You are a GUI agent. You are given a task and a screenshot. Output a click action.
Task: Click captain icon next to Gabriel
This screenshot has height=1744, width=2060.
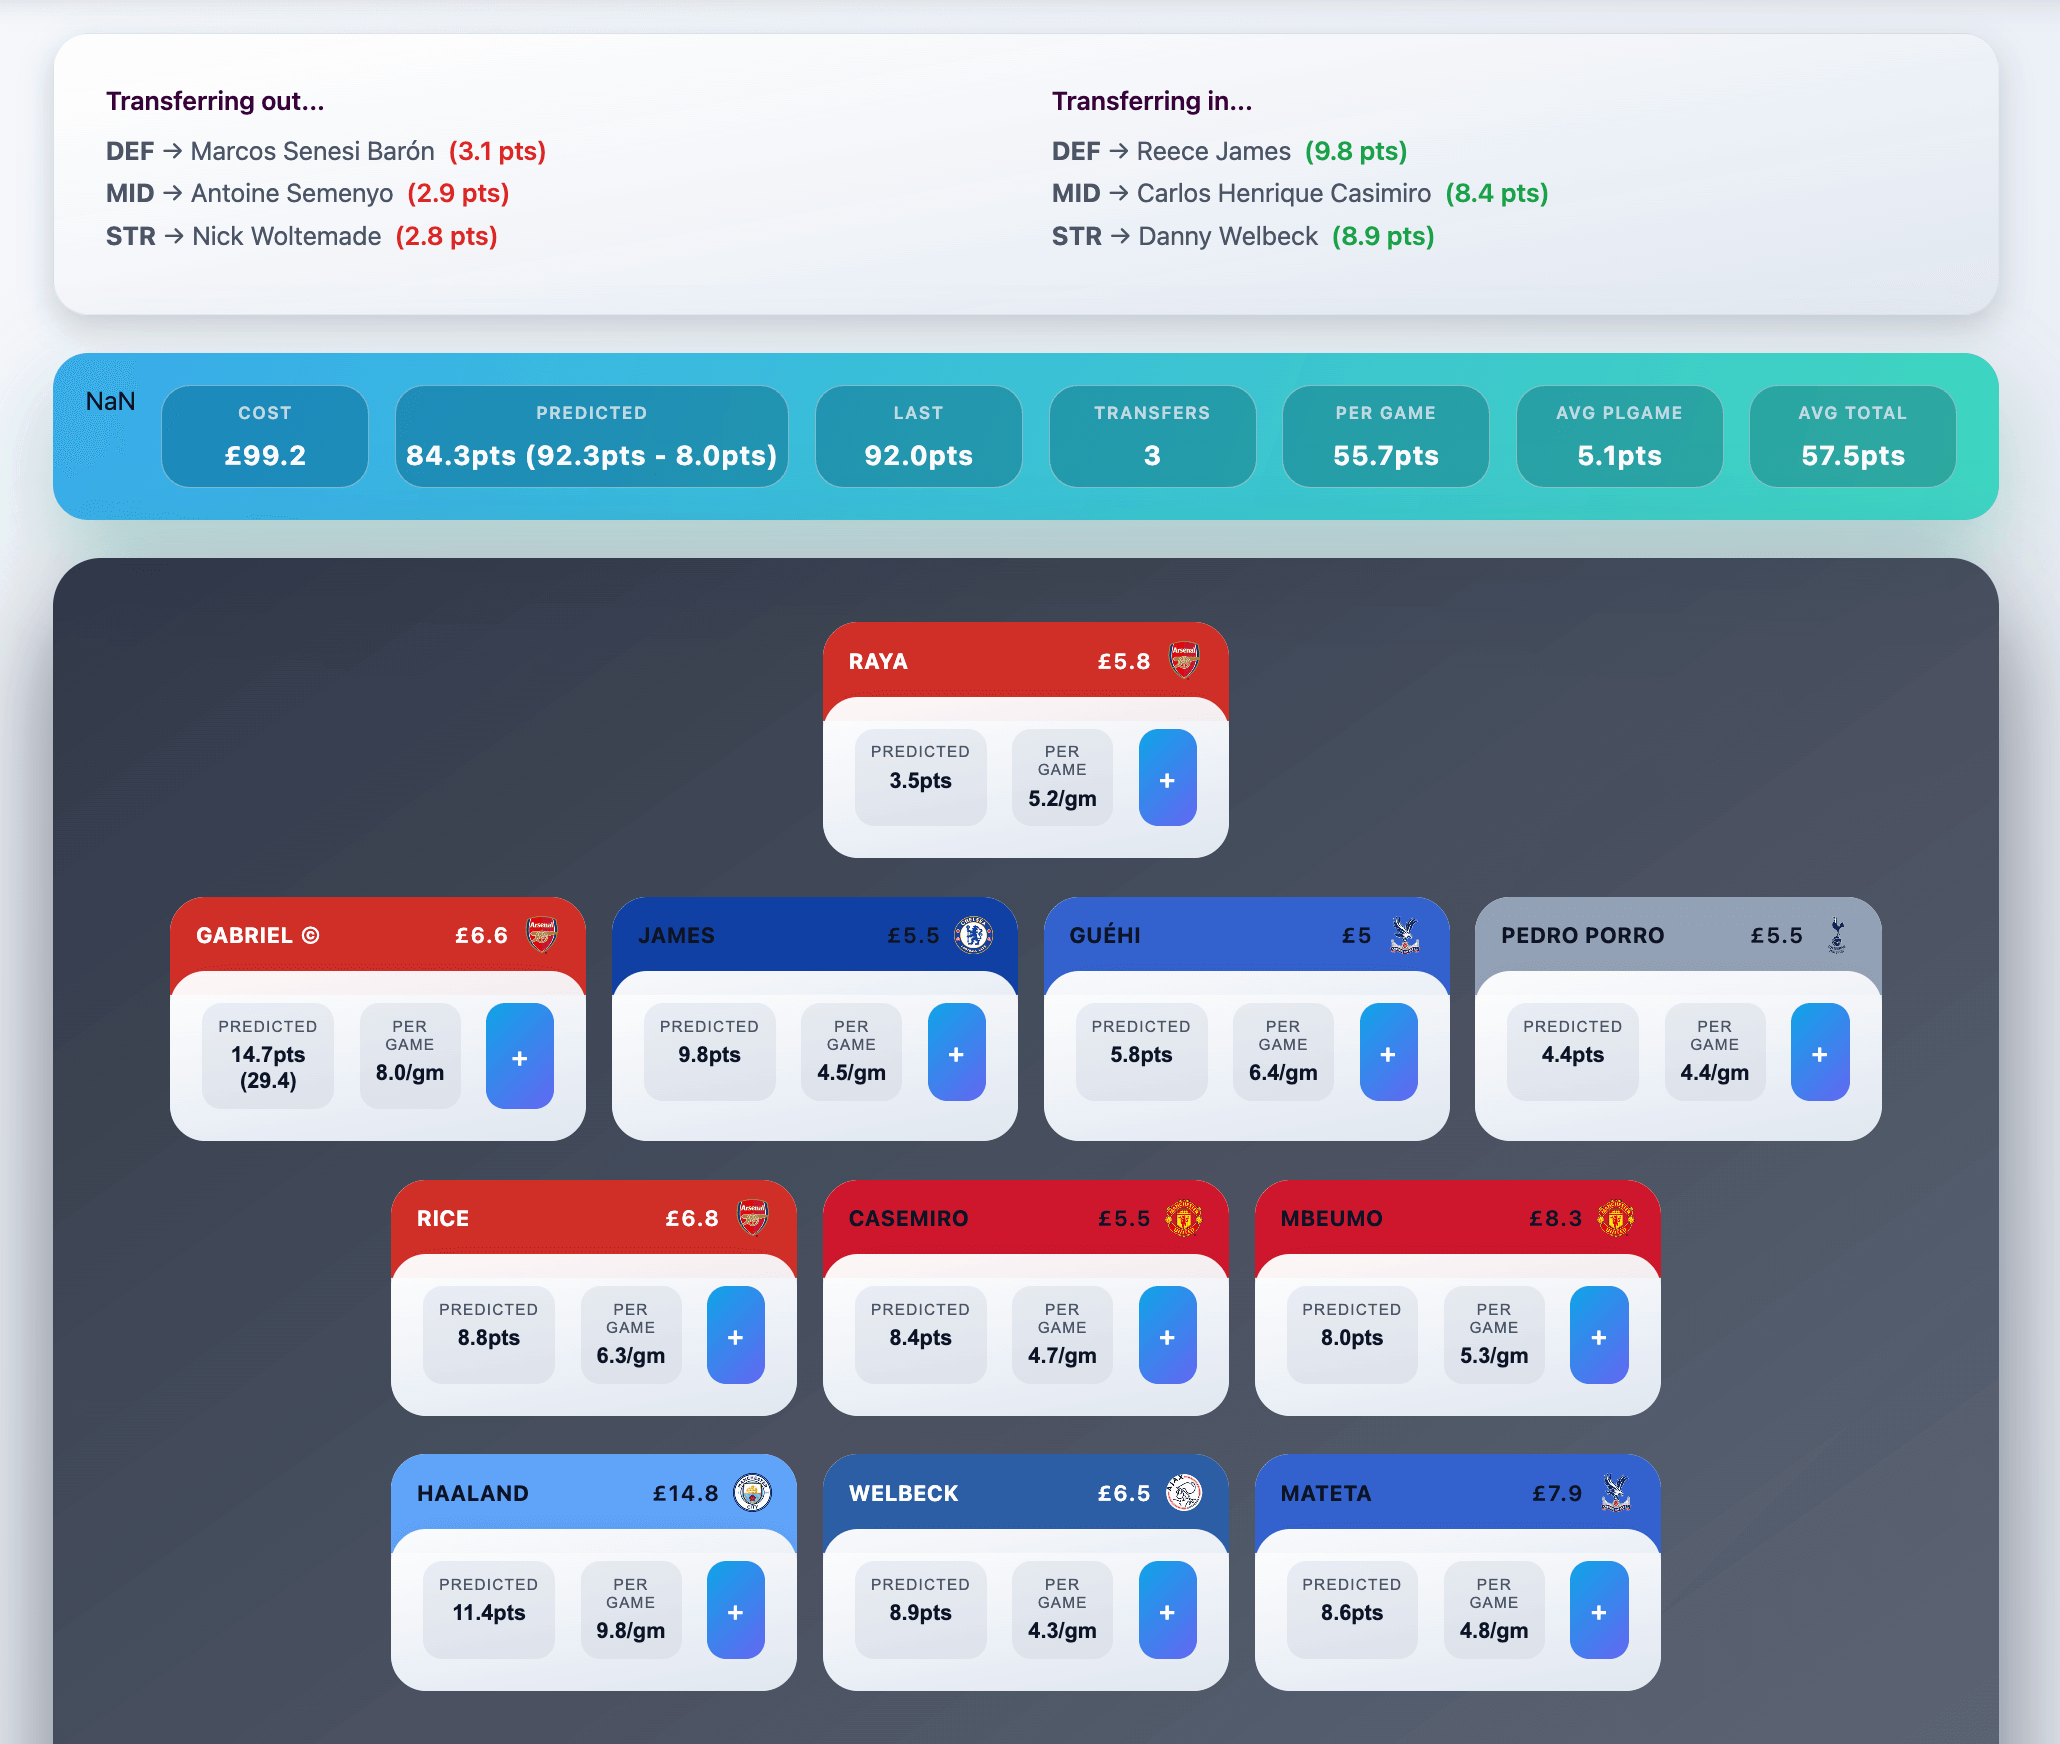311,935
